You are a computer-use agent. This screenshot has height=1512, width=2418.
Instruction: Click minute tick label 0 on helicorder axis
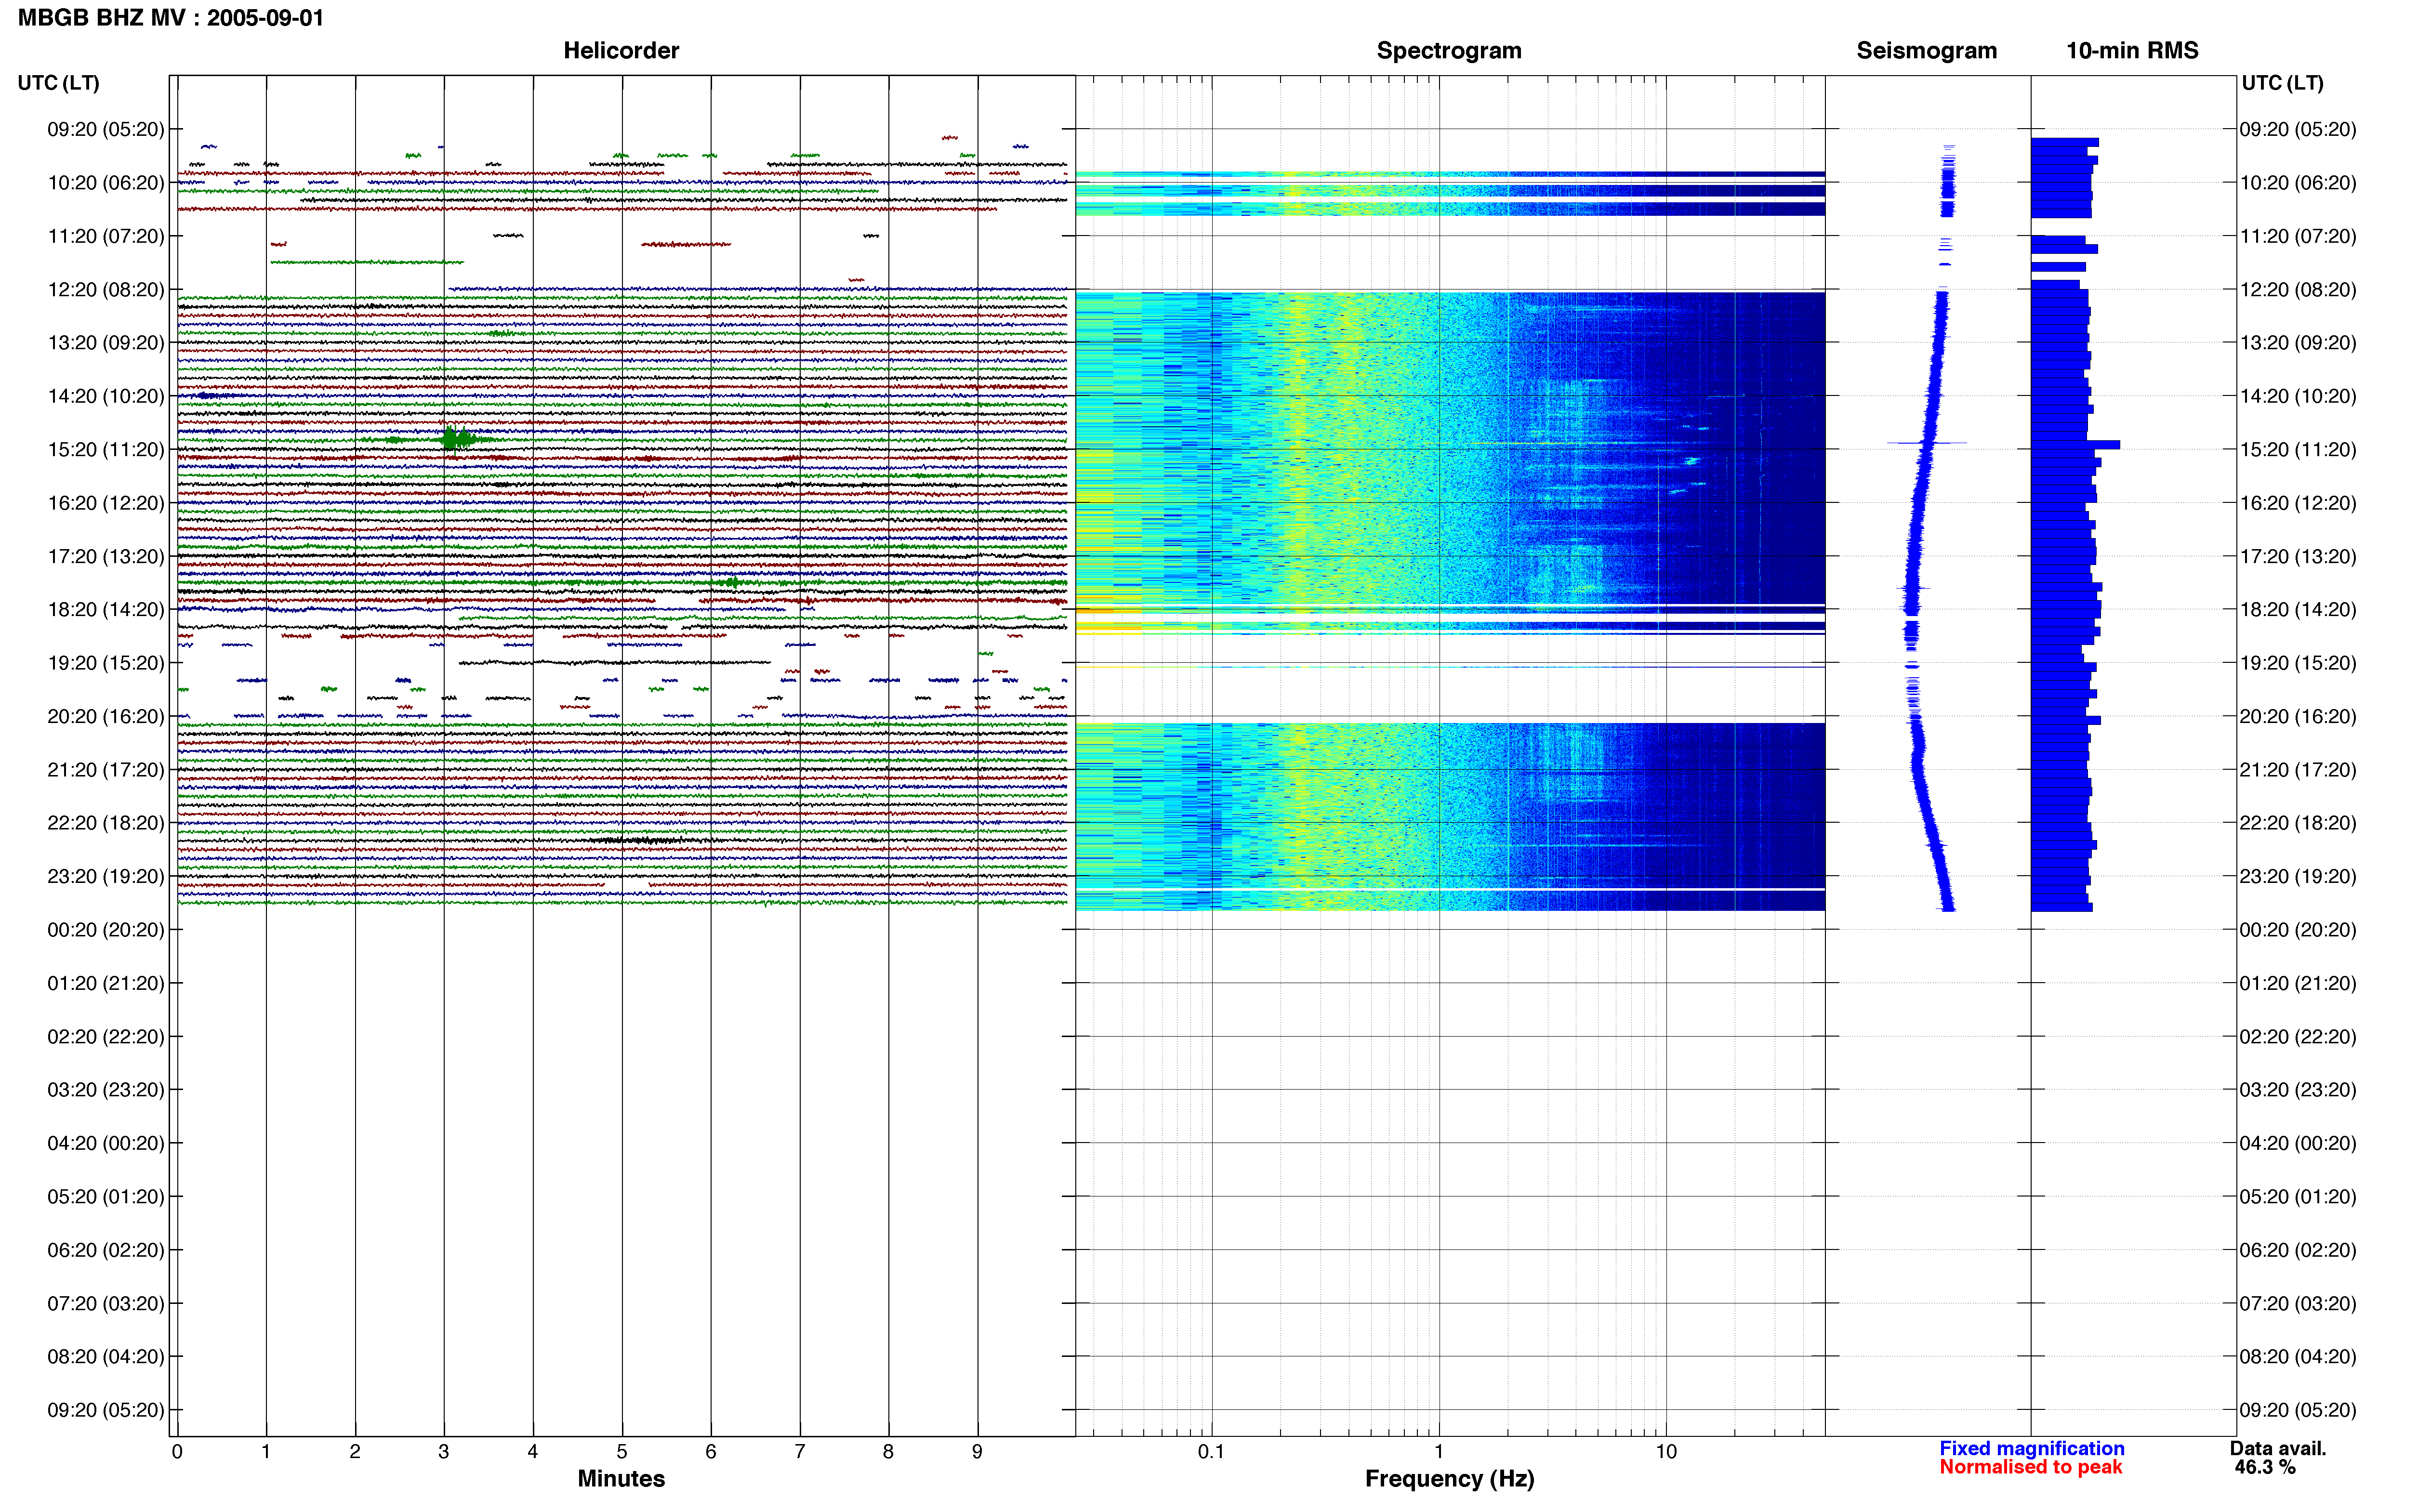tap(177, 1451)
